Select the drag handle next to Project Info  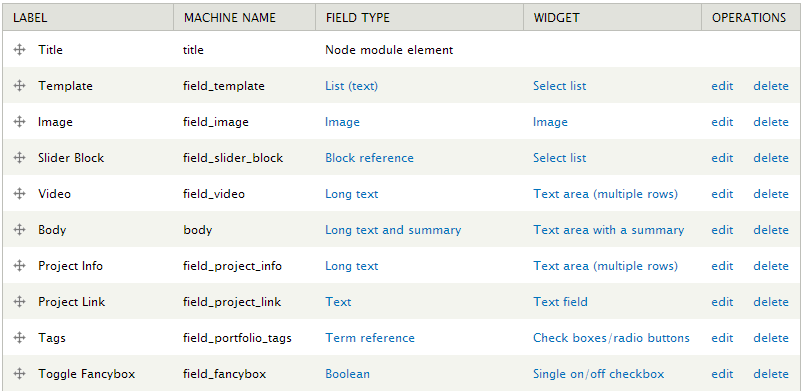pos(19,265)
